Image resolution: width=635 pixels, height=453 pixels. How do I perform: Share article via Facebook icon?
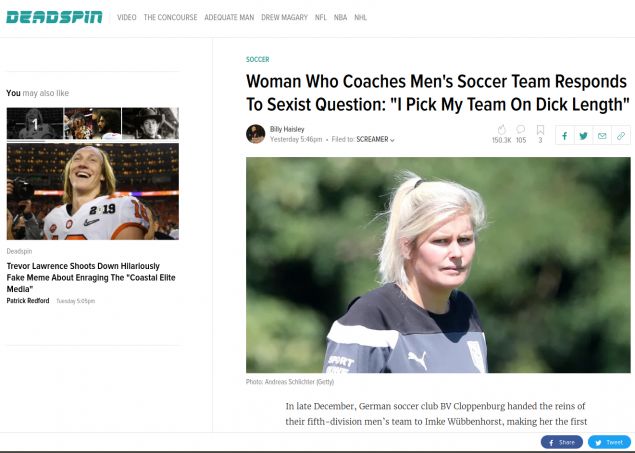pos(565,135)
